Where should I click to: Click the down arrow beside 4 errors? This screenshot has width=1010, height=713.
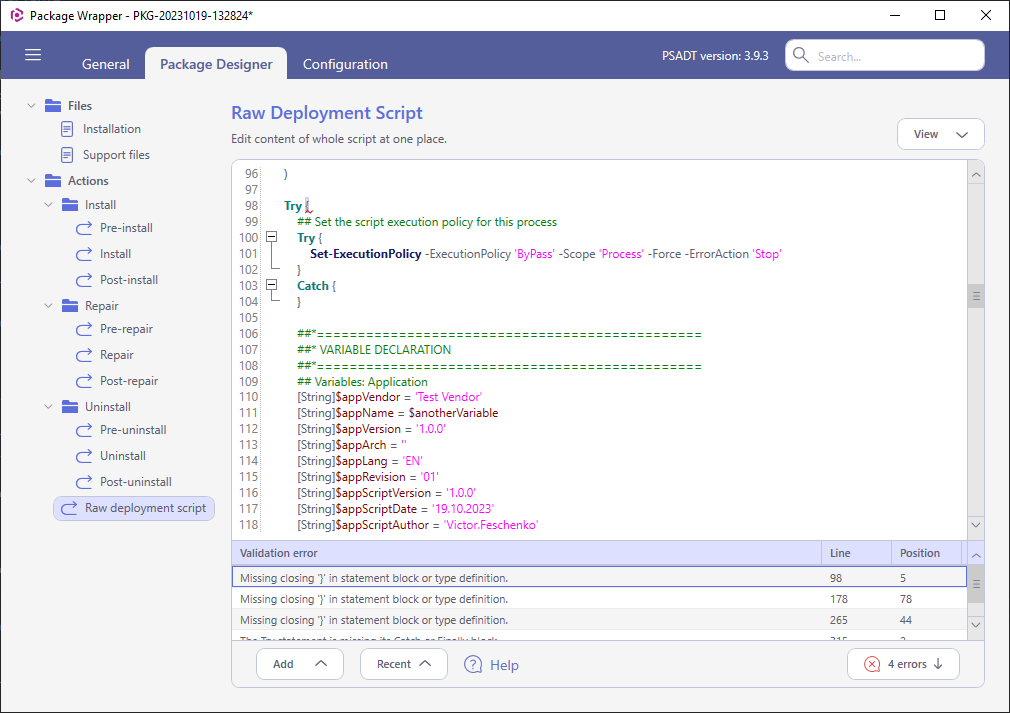coord(938,664)
